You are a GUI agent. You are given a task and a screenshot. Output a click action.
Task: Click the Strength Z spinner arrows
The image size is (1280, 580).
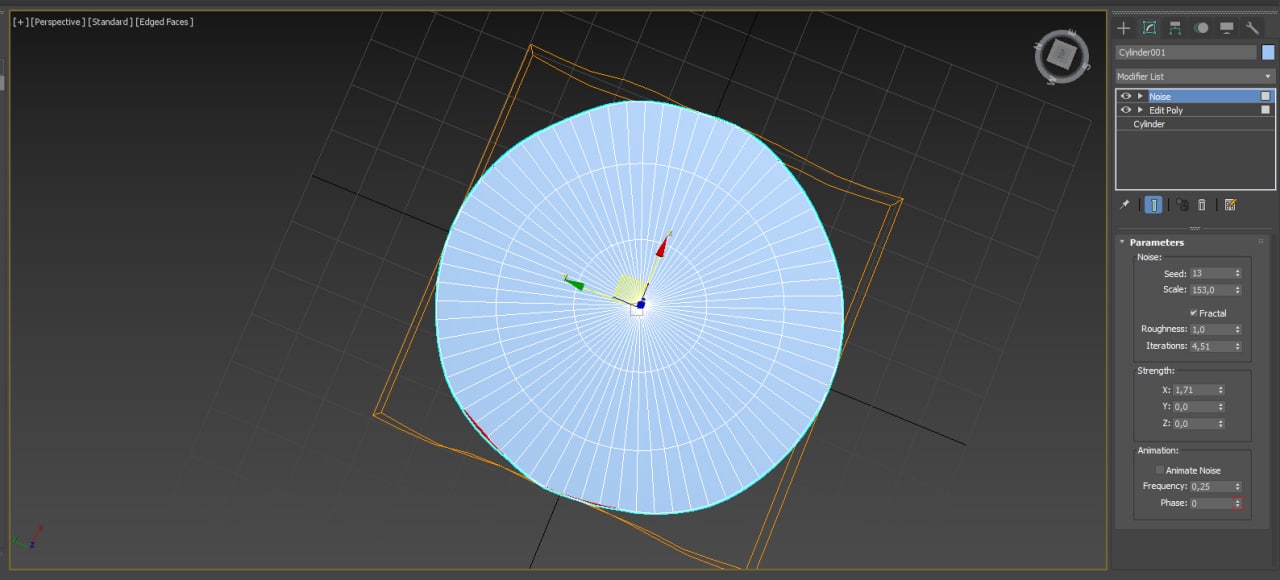coord(1221,424)
